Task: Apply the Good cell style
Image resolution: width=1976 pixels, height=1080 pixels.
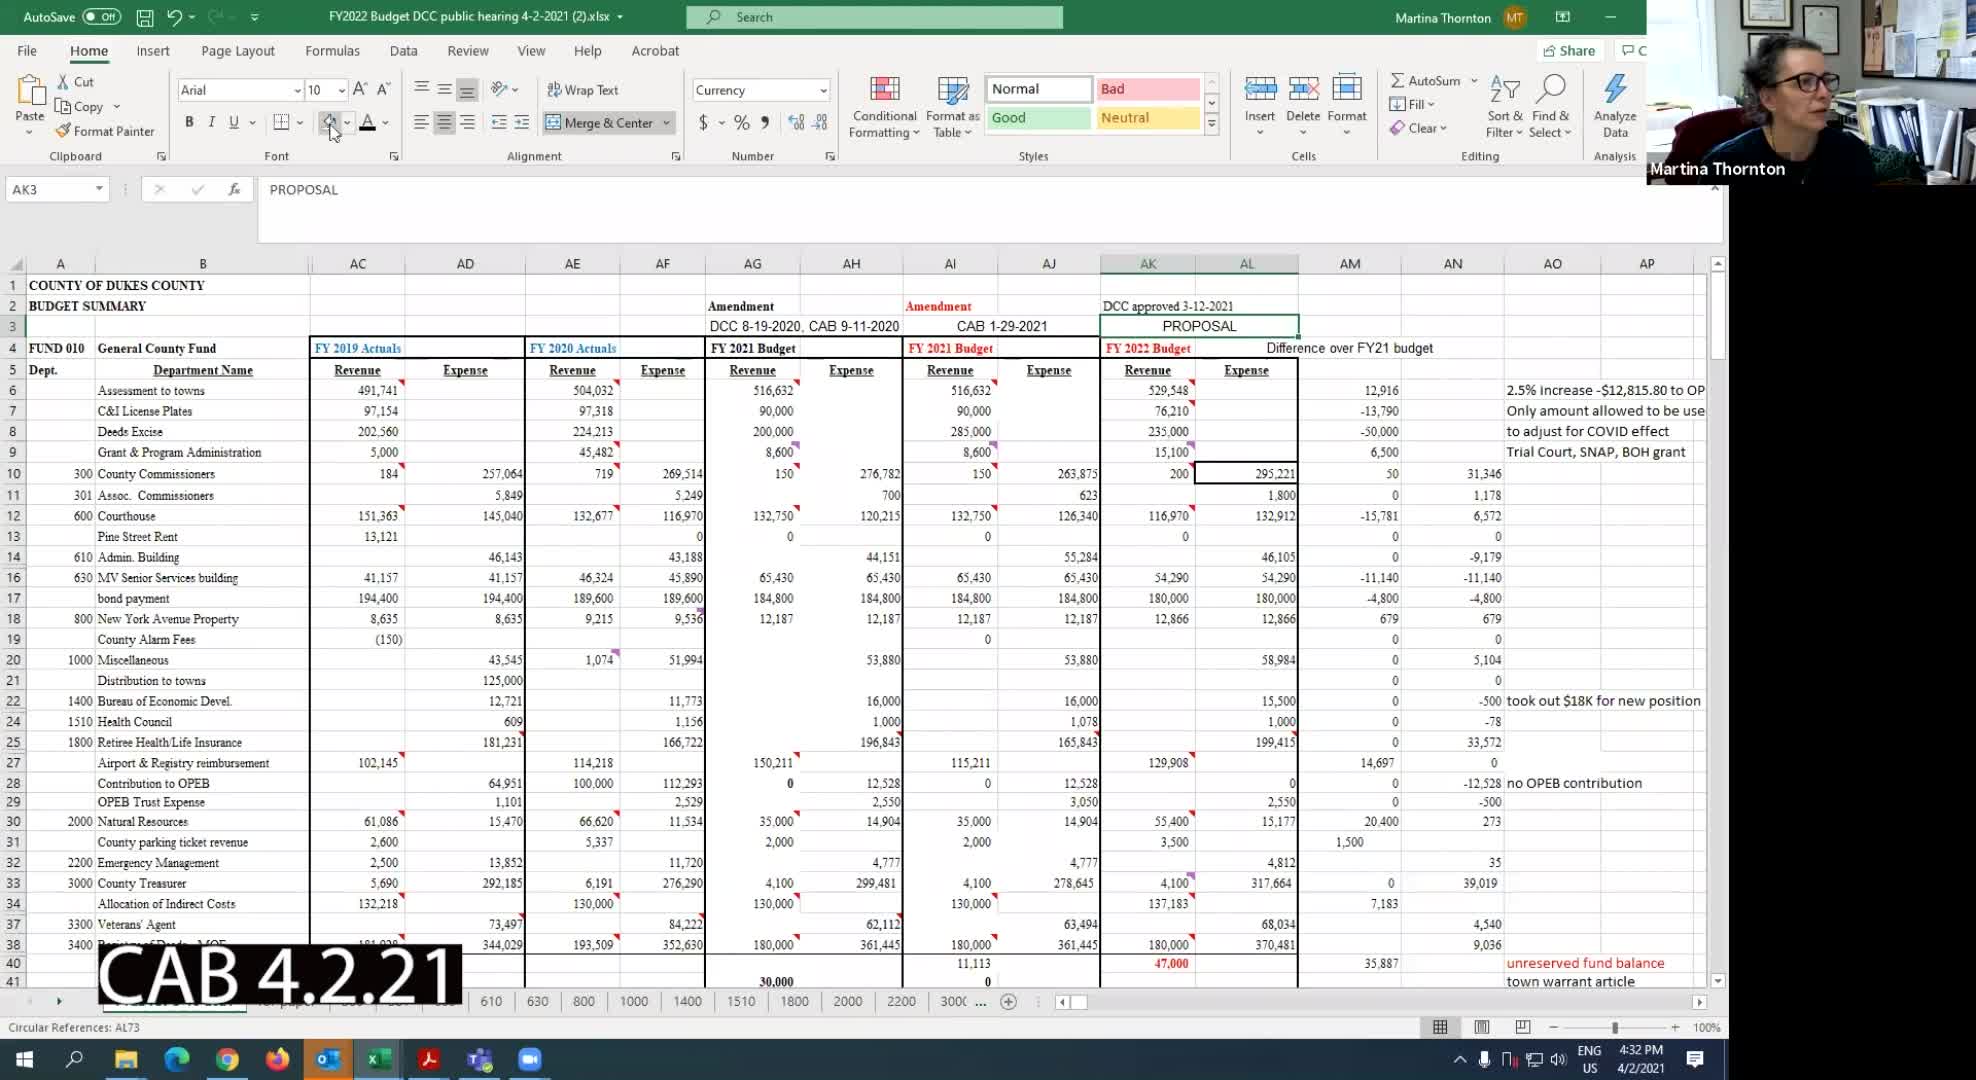Action: tap(1038, 118)
